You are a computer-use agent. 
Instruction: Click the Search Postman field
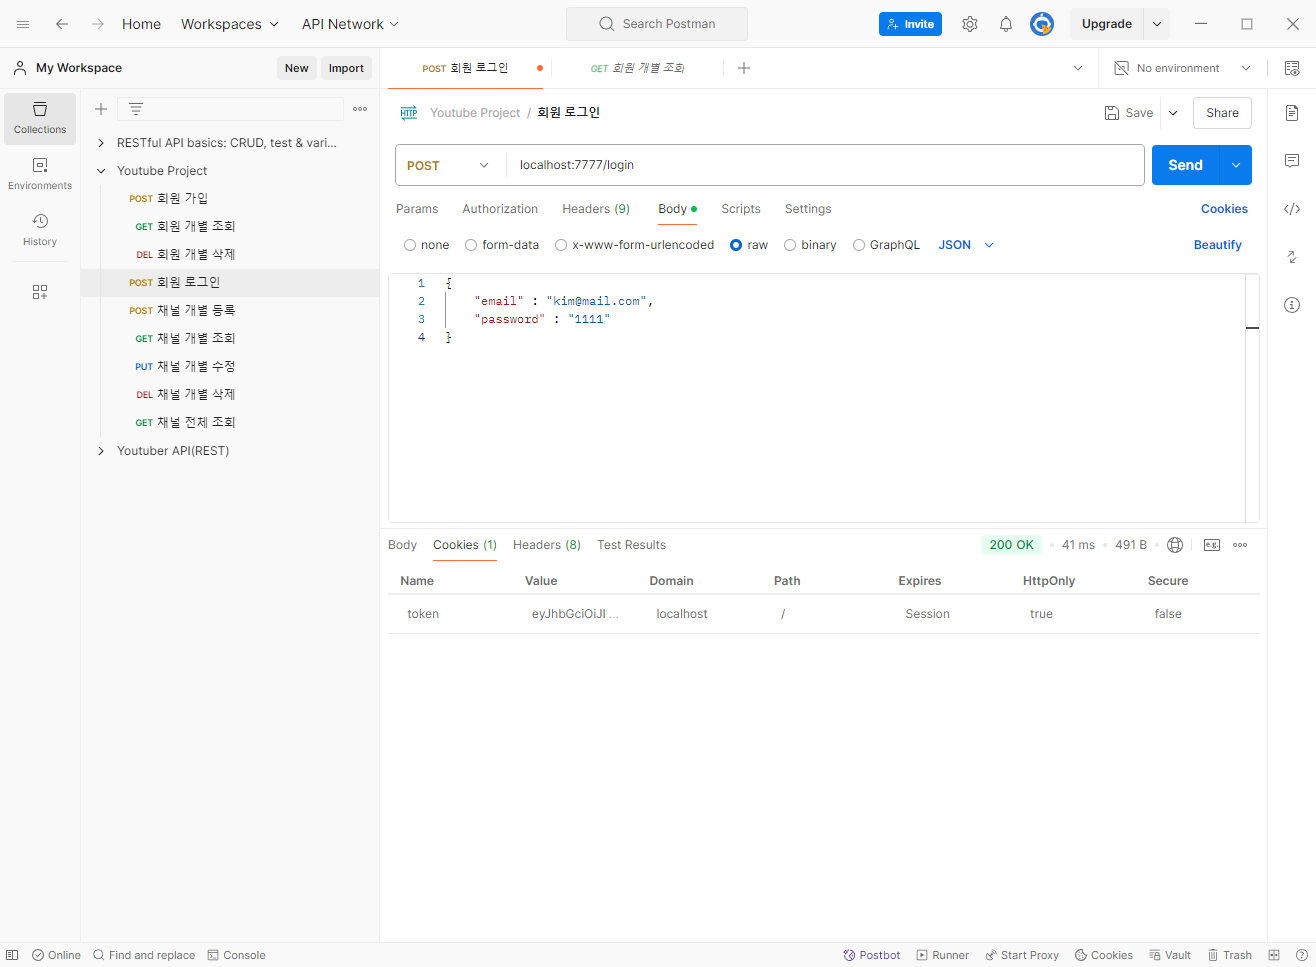coord(657,24)
